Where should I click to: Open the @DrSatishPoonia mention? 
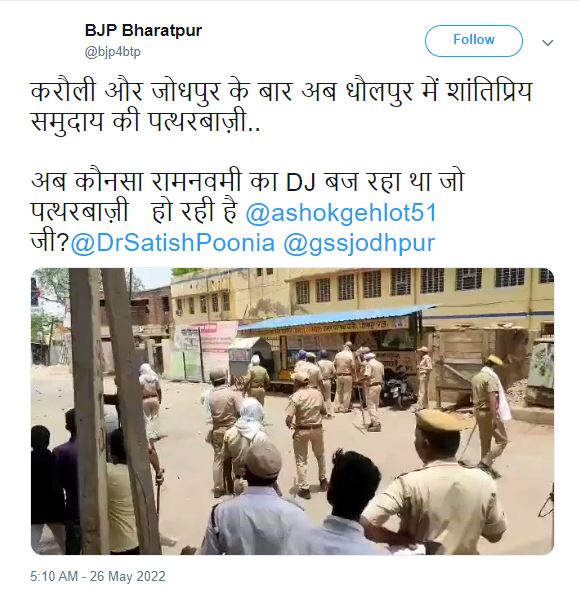pos(173,243)
